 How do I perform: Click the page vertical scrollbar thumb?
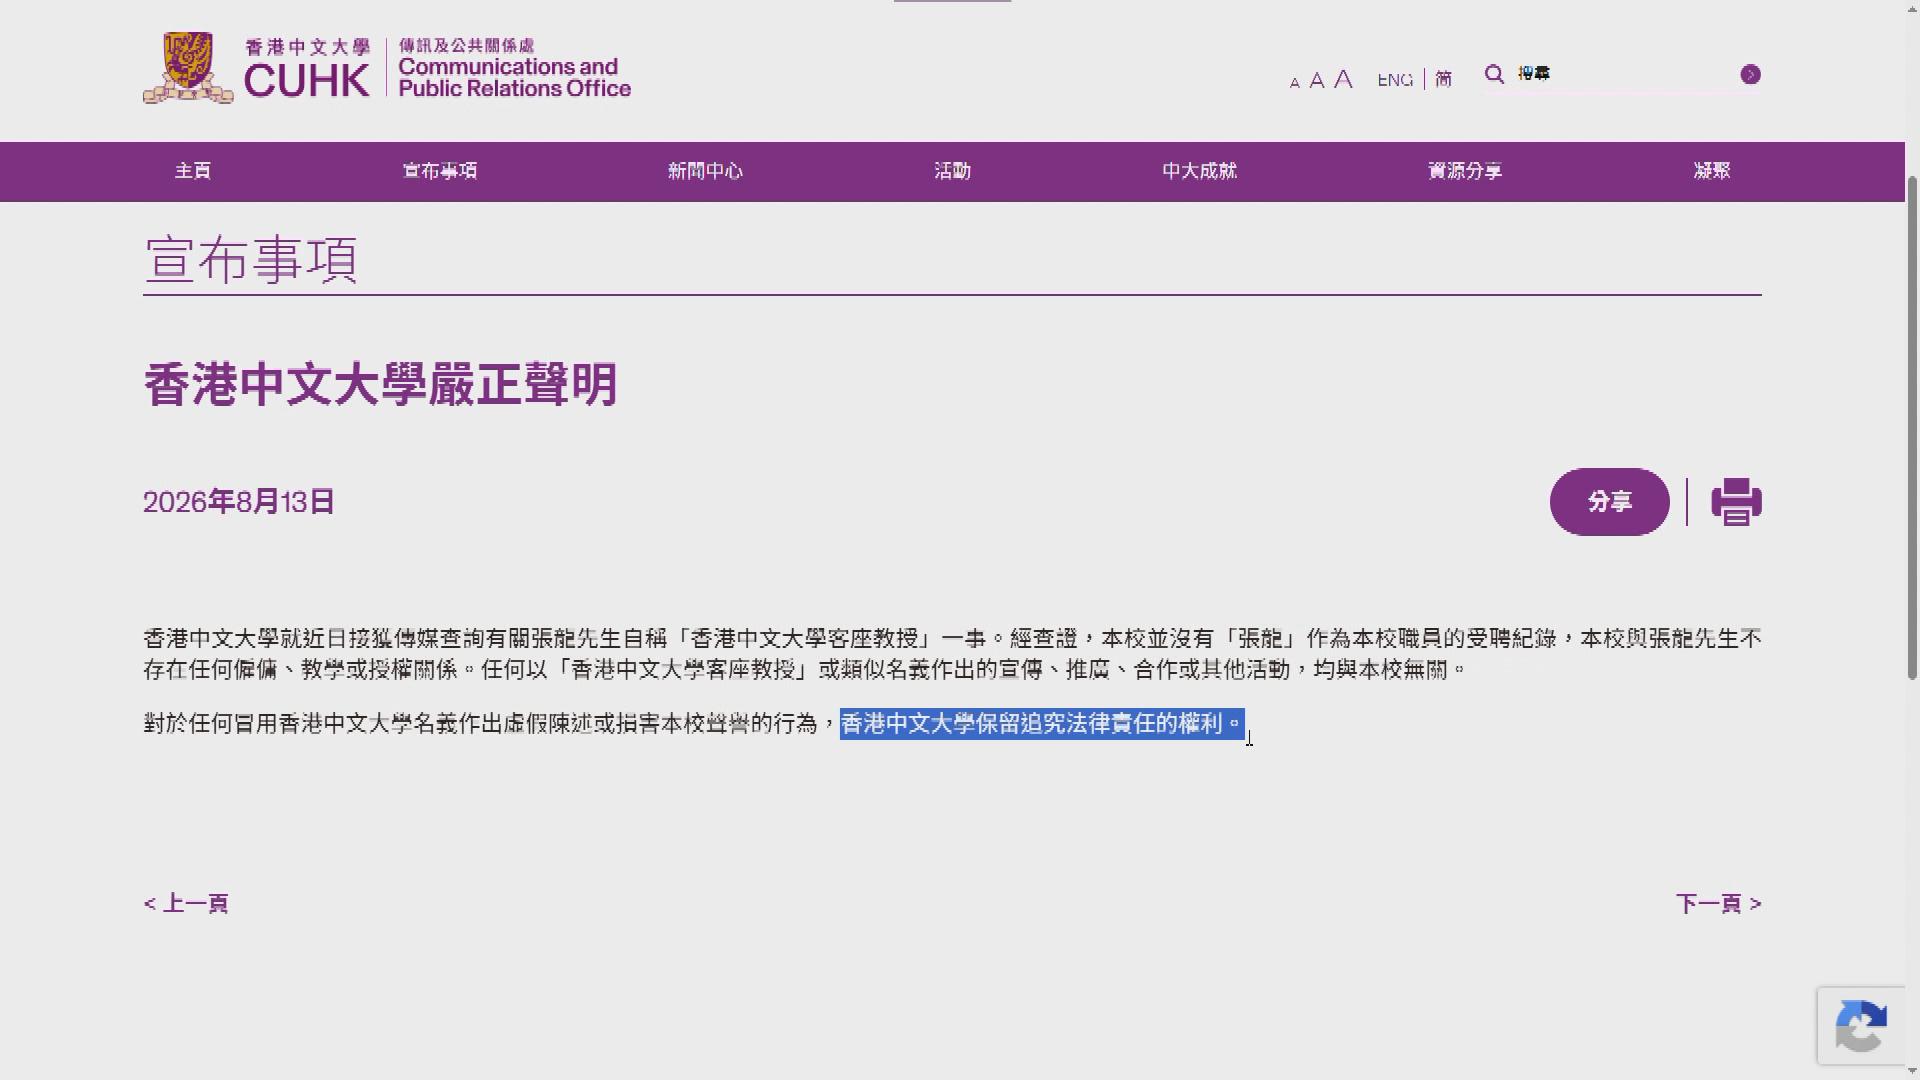pos(1912,430)
